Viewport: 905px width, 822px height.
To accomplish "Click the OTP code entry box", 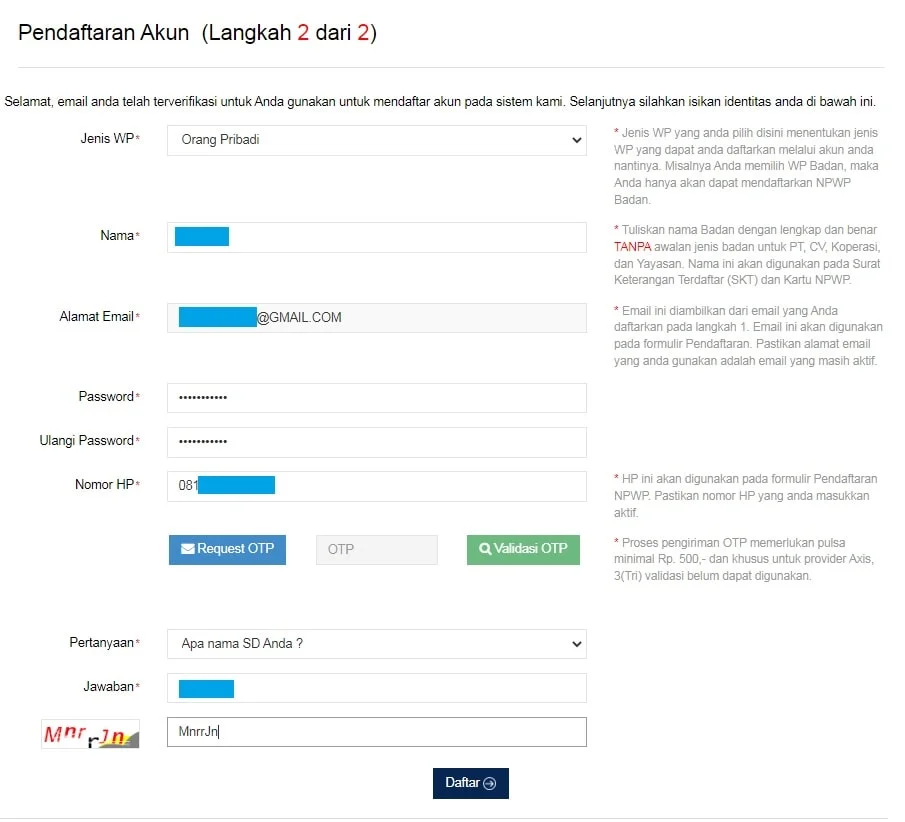I will pyautogui.click(x=376, y=549).
